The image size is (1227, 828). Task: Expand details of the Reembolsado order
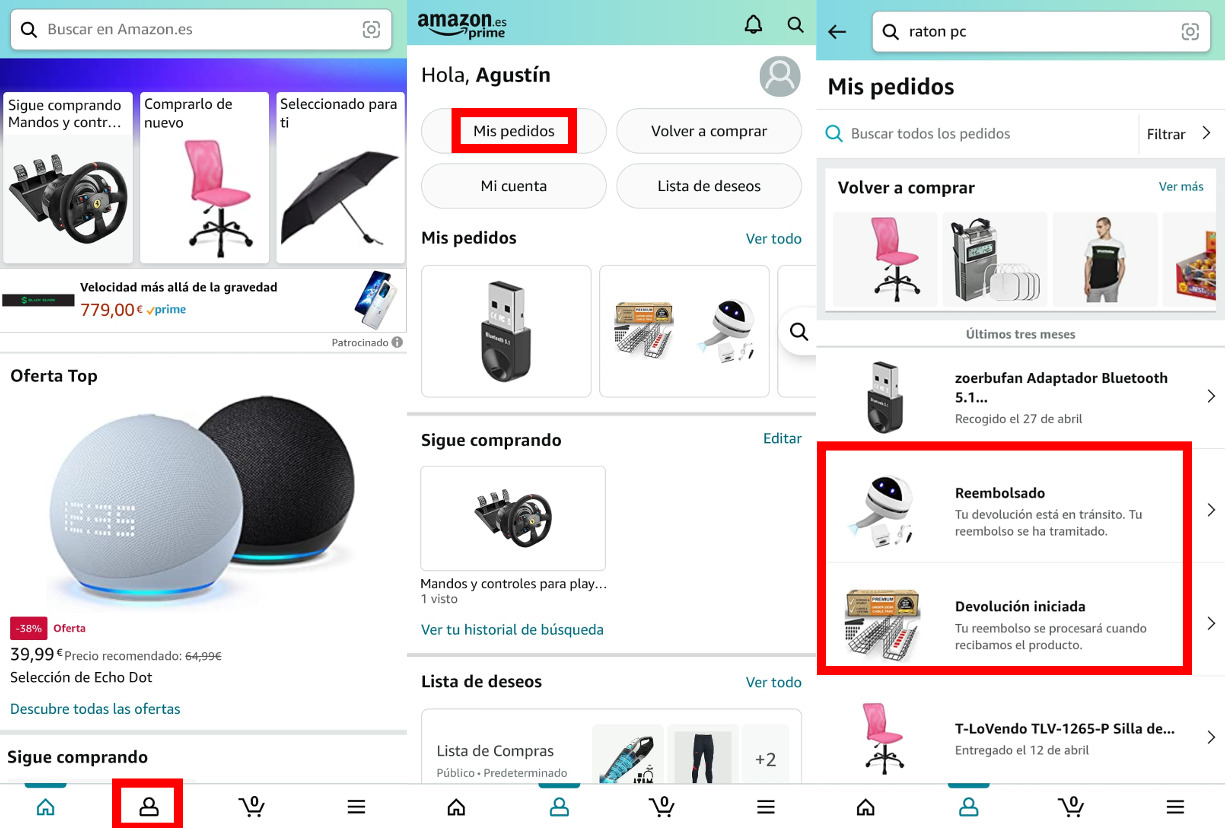point(1211,510)
